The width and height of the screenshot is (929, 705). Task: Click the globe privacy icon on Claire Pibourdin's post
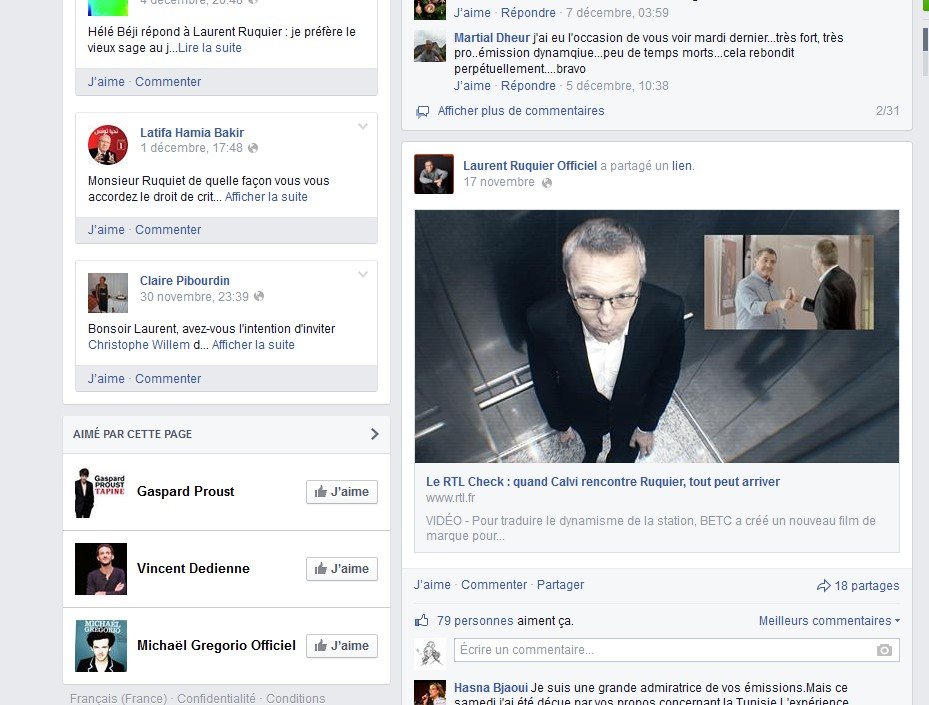[x=259, y=296]
